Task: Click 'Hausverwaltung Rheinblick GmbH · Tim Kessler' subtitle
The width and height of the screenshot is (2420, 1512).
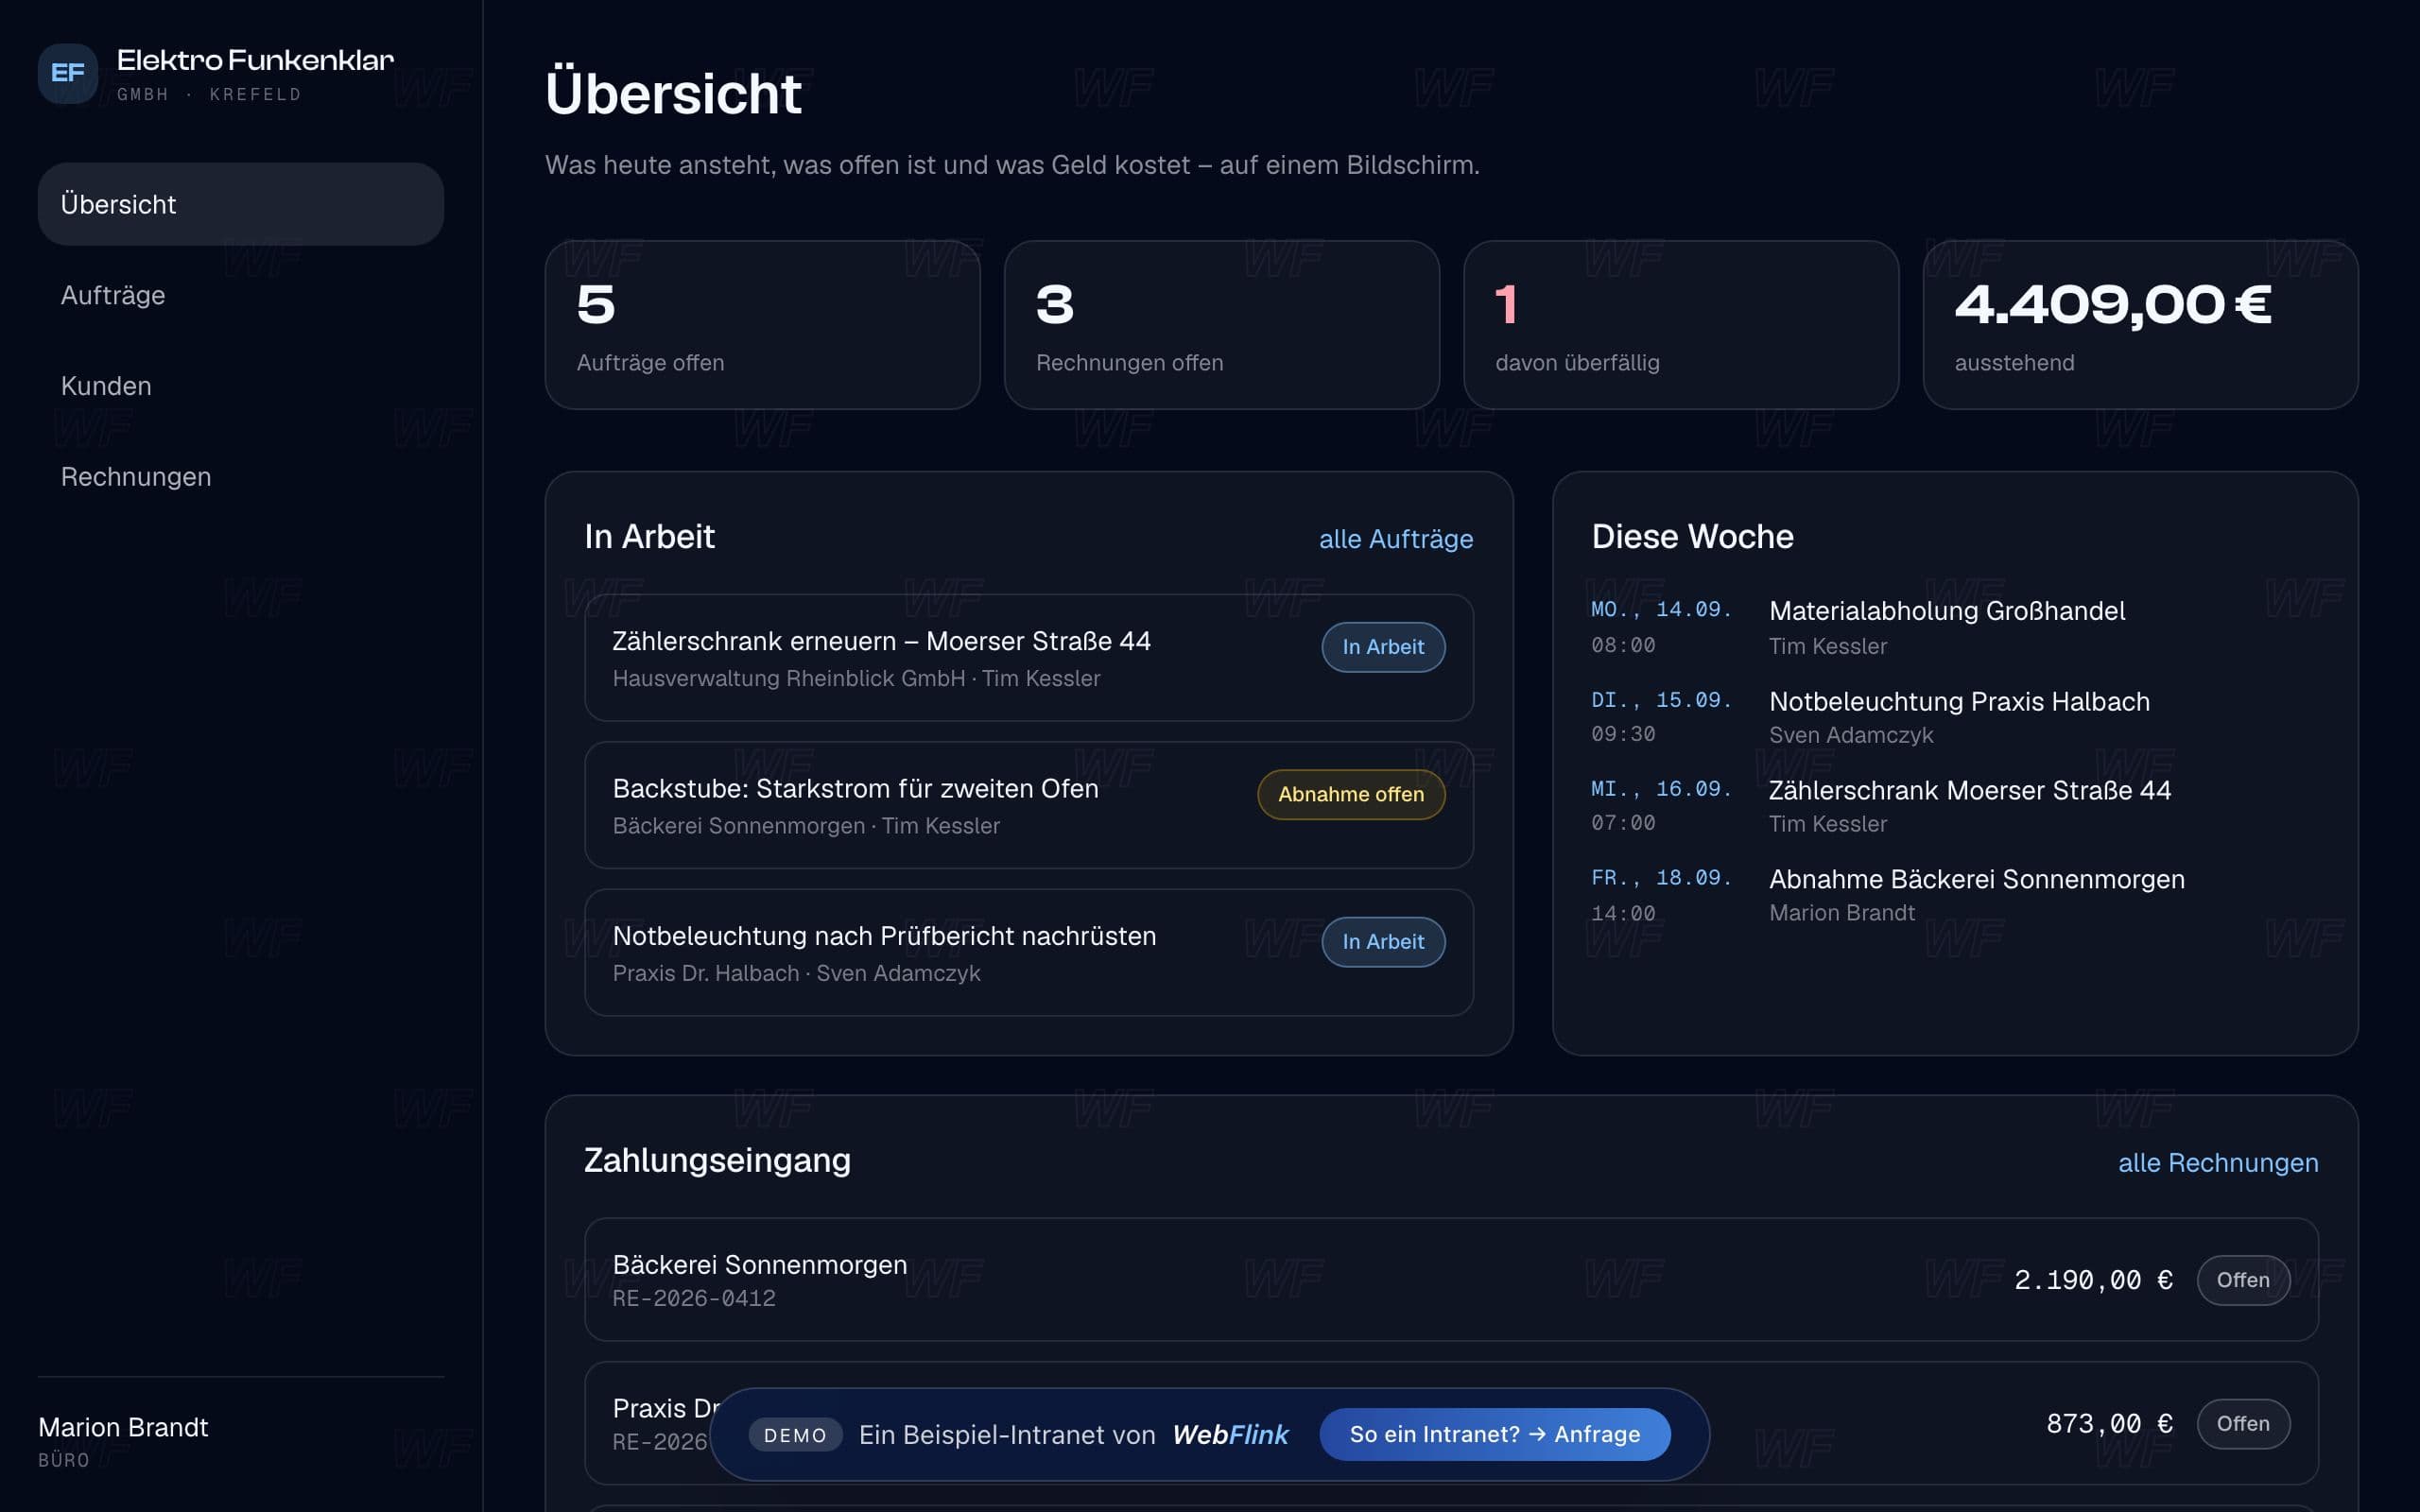Action: [856, 679]
